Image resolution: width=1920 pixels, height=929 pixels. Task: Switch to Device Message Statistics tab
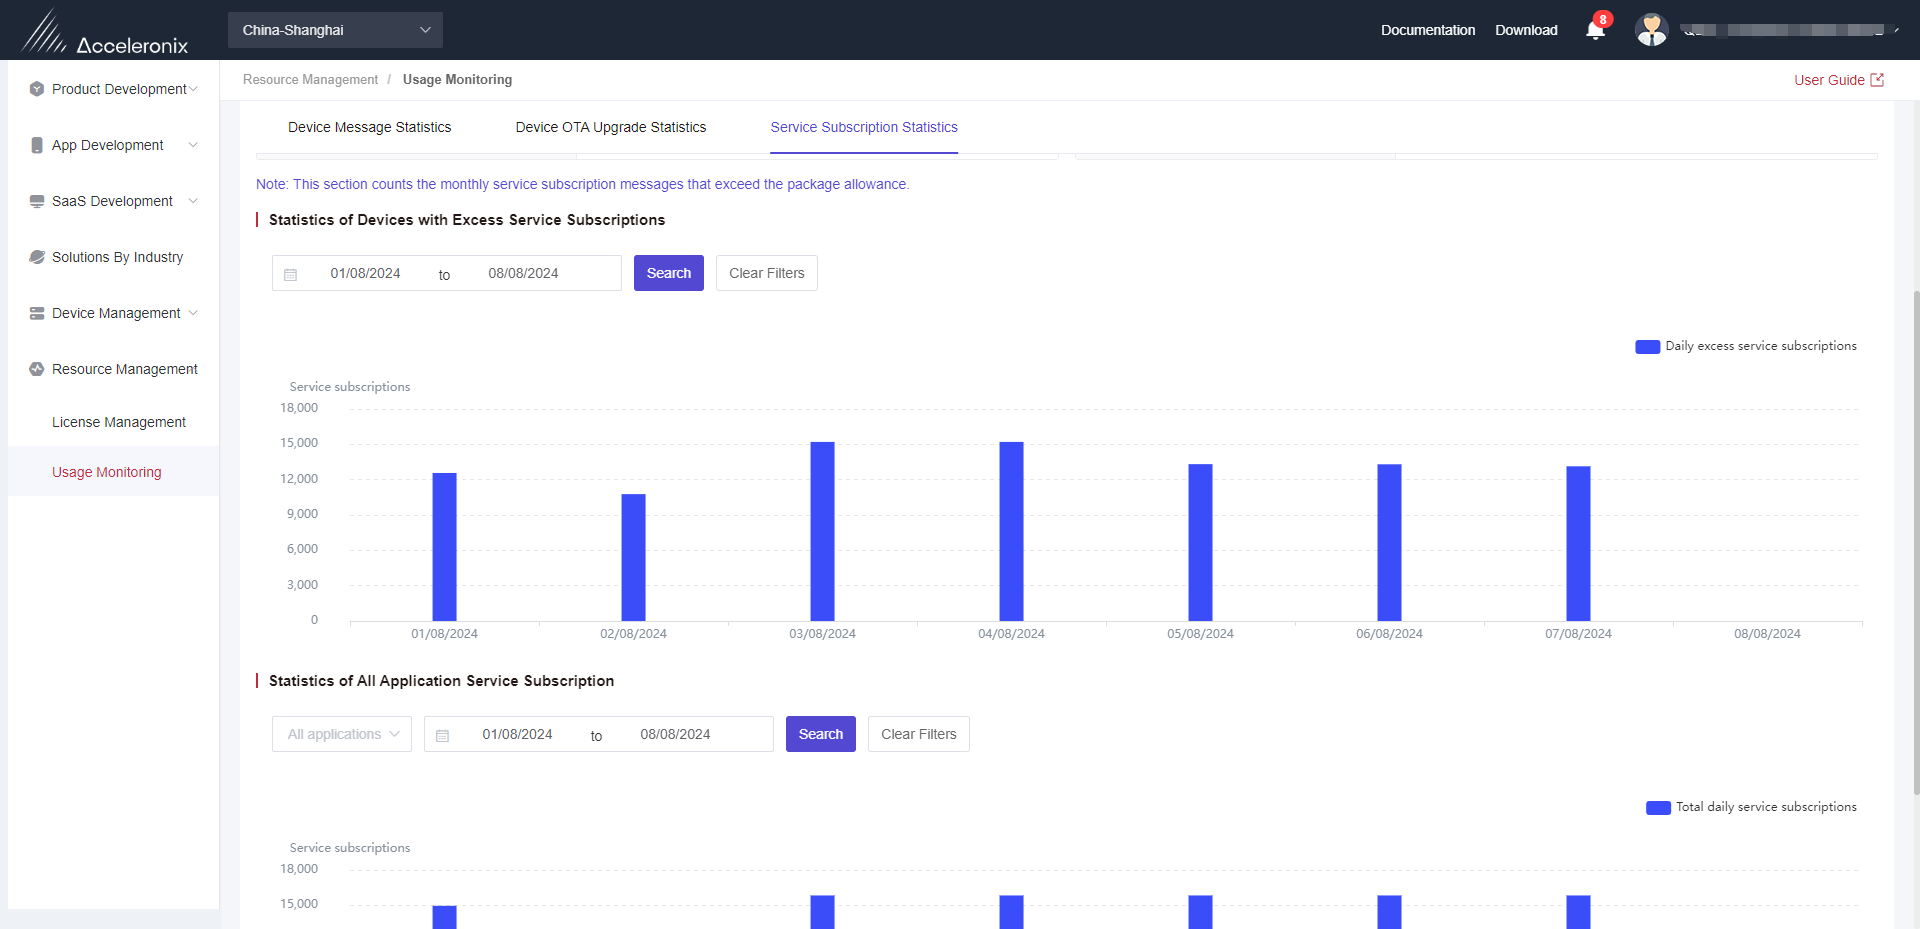[369, 127]
